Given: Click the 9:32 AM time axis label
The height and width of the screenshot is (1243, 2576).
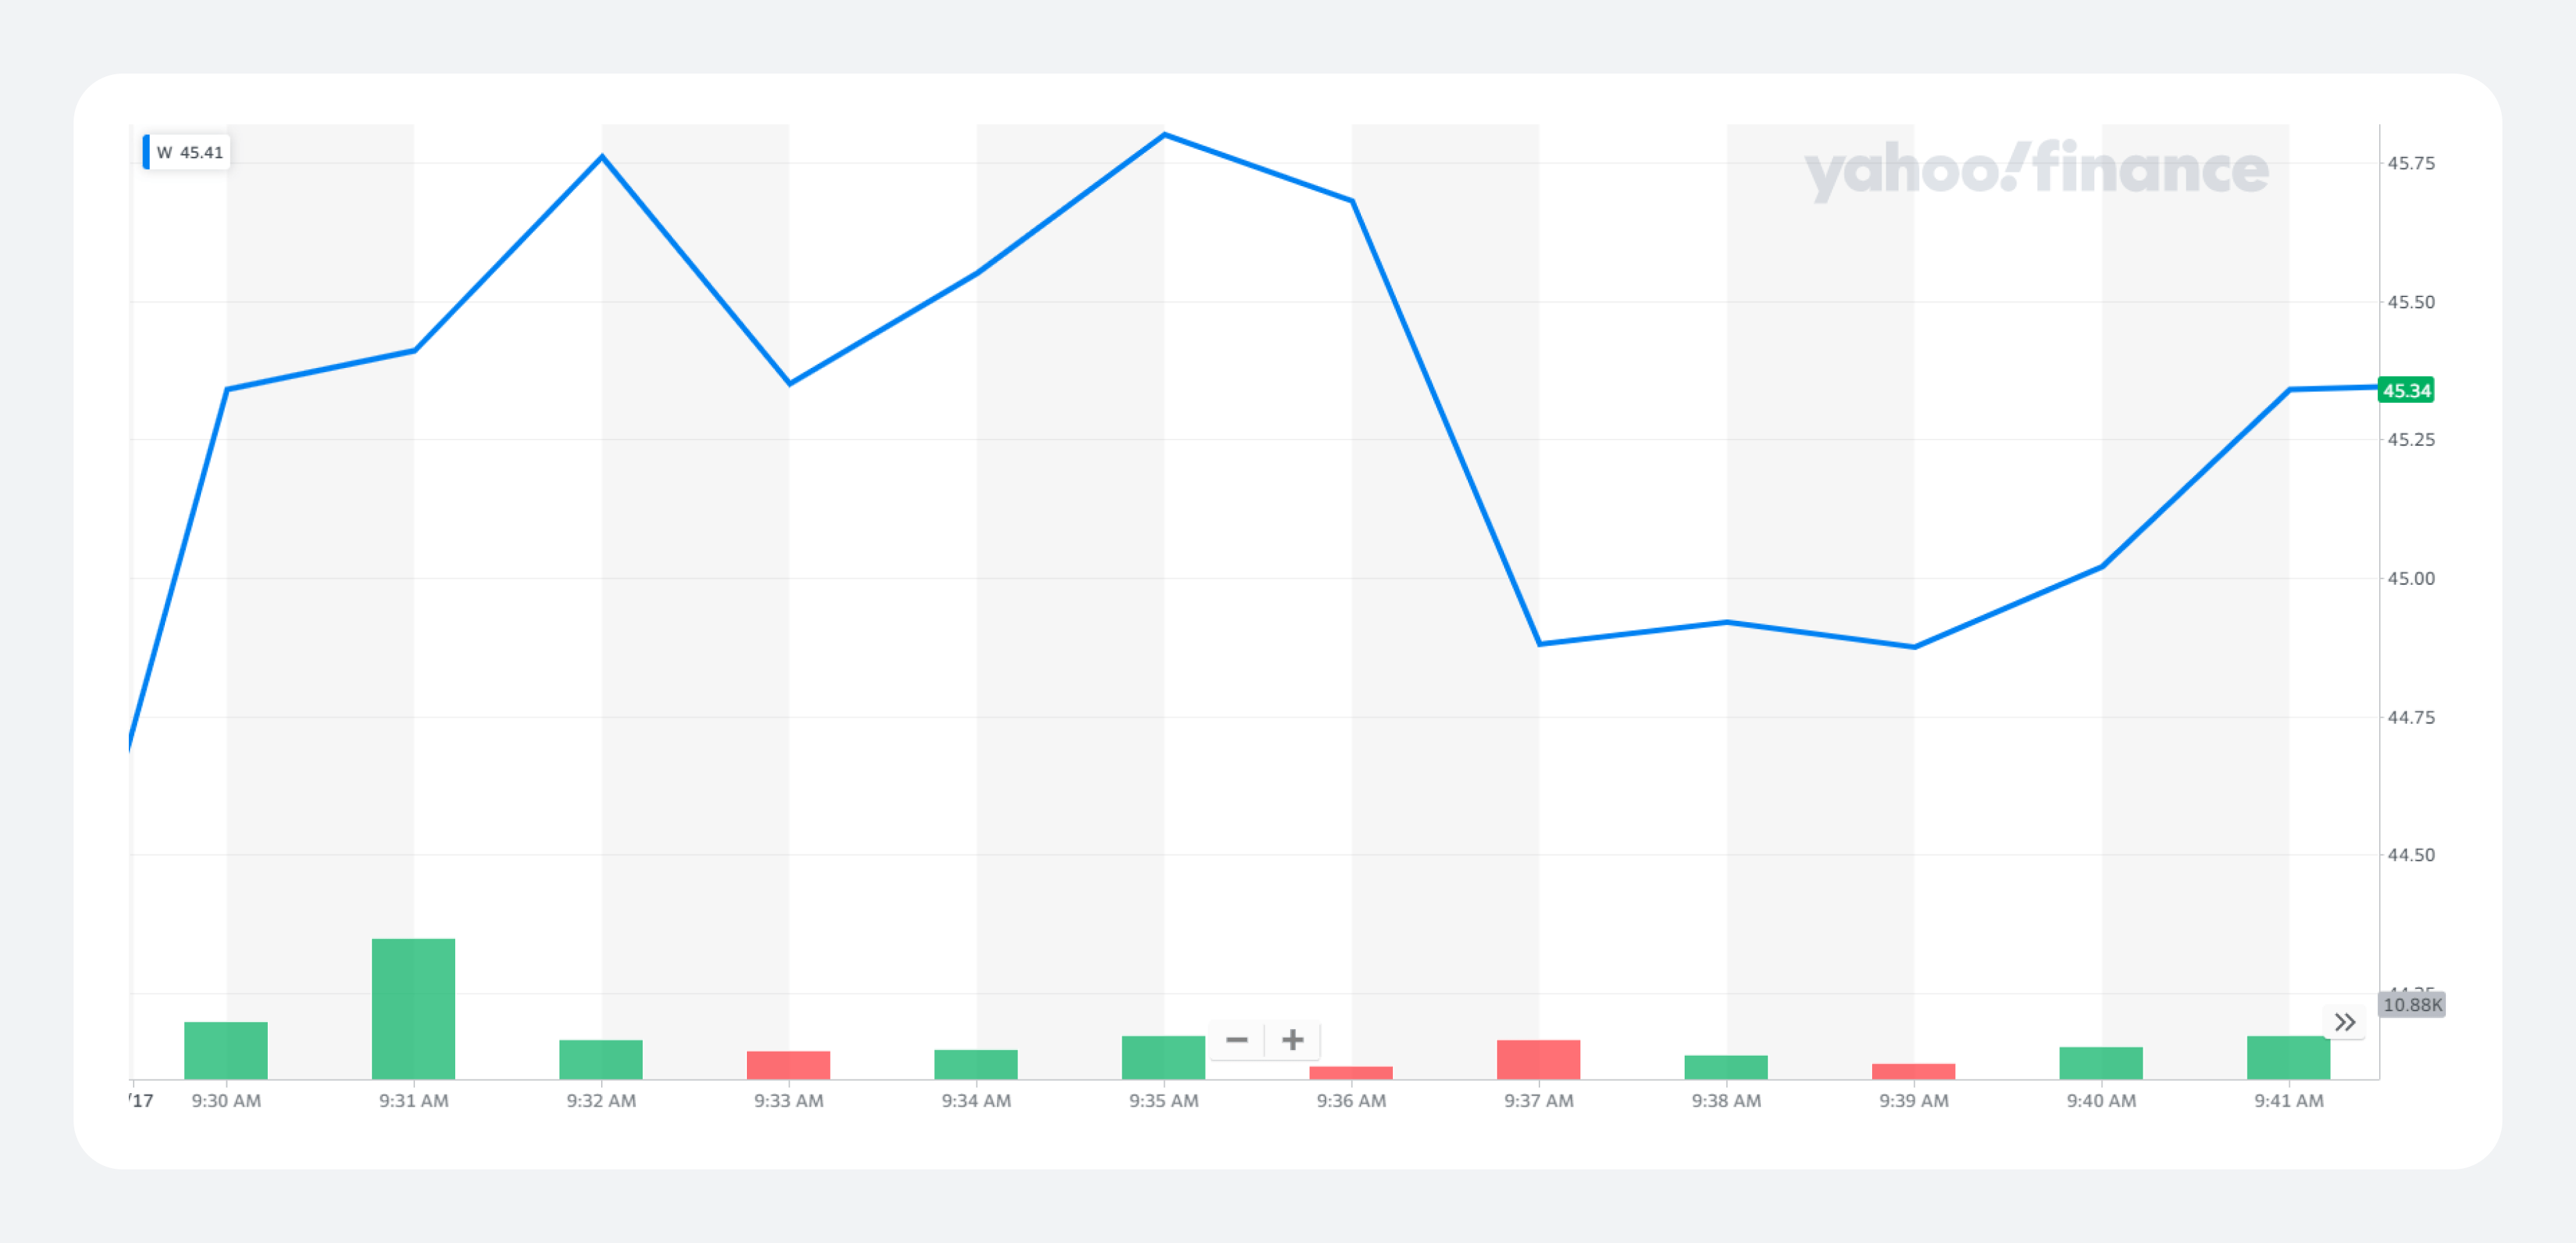Looking at the screenshot, I should click(x=601, y=1100).
